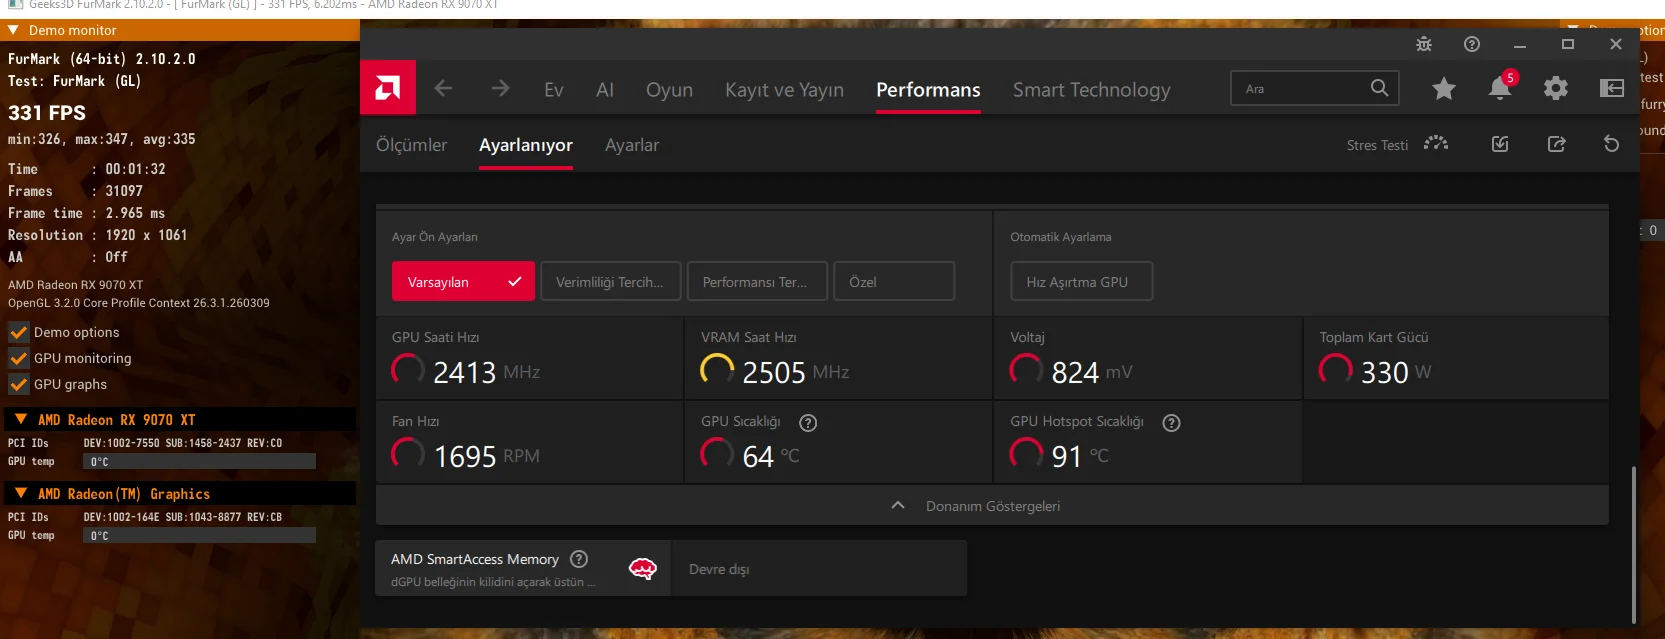The width and height of the screenshot is (1665, 639).
Task: Open the AI tab
Action: point(605,90)
